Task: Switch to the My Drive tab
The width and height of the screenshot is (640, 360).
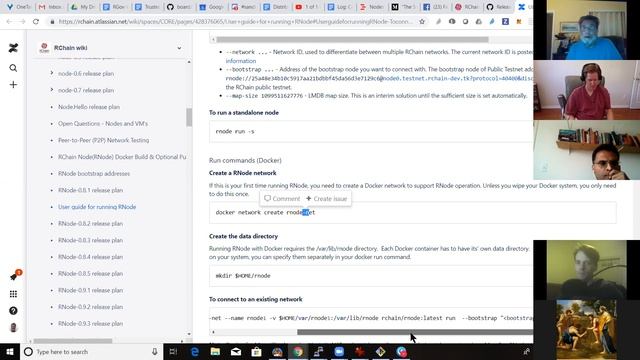Action: click(x=83, y=7)
